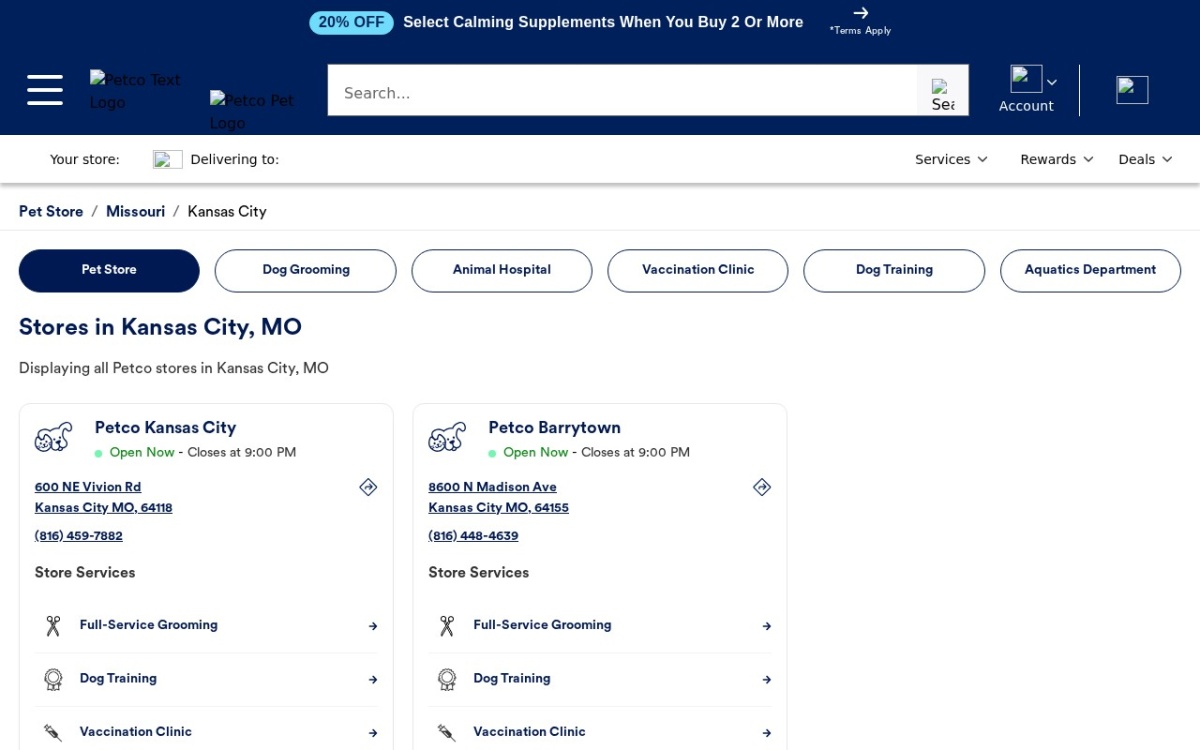Expand the Deals dropdown

[x=1145, y=159]
